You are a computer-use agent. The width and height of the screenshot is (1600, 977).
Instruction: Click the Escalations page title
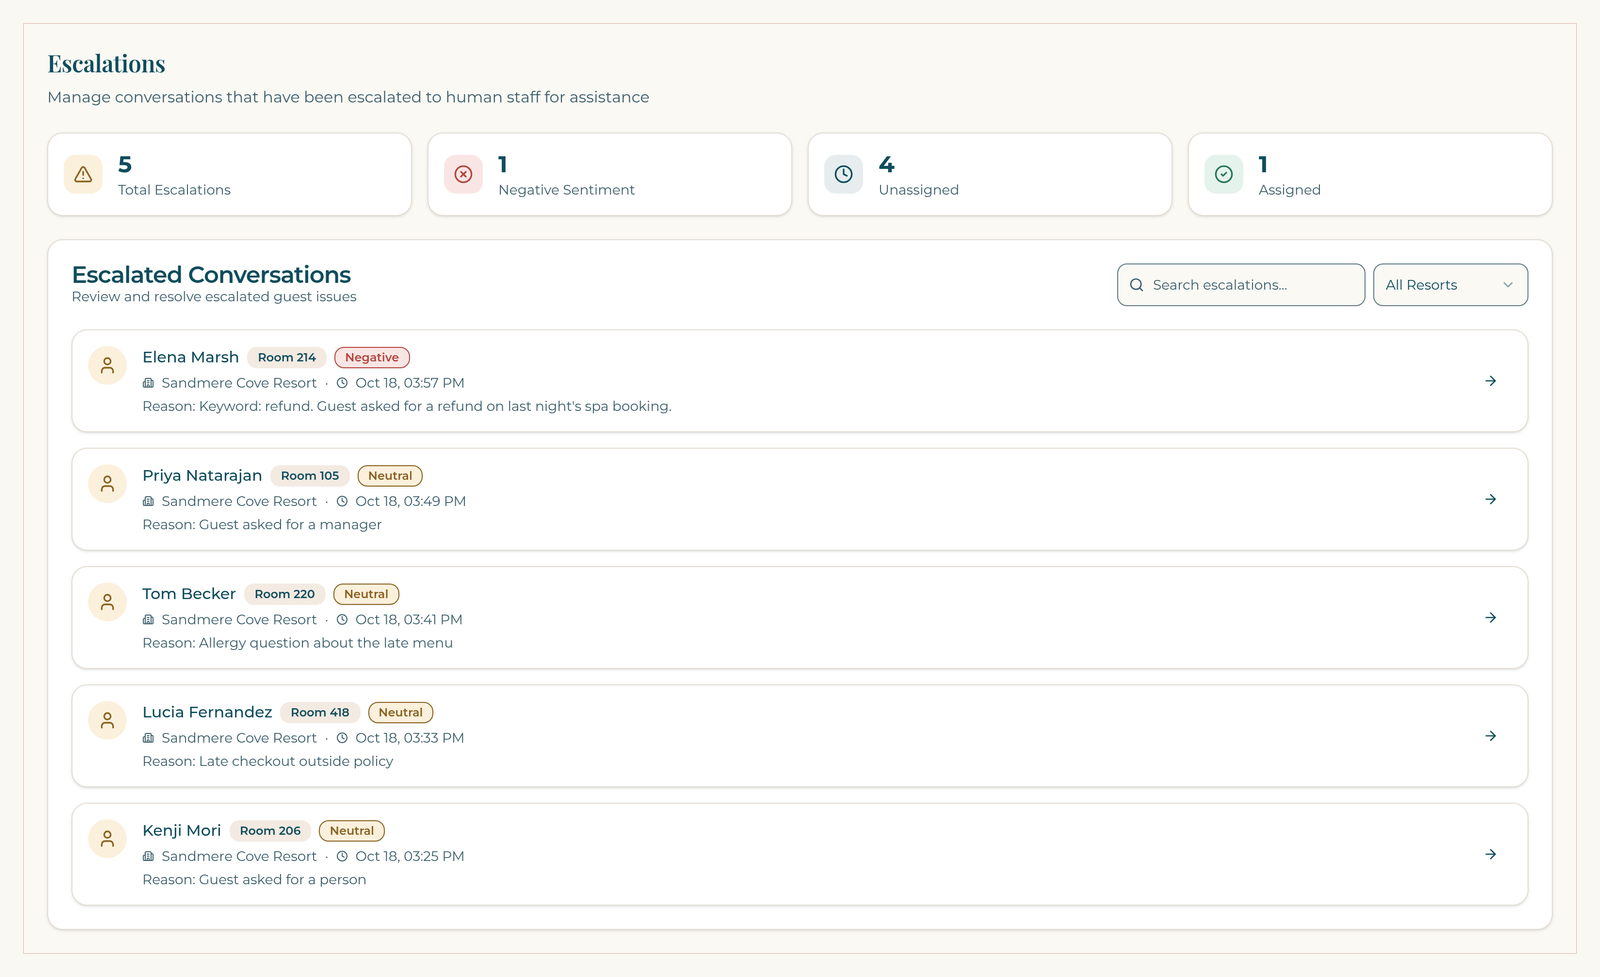coord(107,64)
